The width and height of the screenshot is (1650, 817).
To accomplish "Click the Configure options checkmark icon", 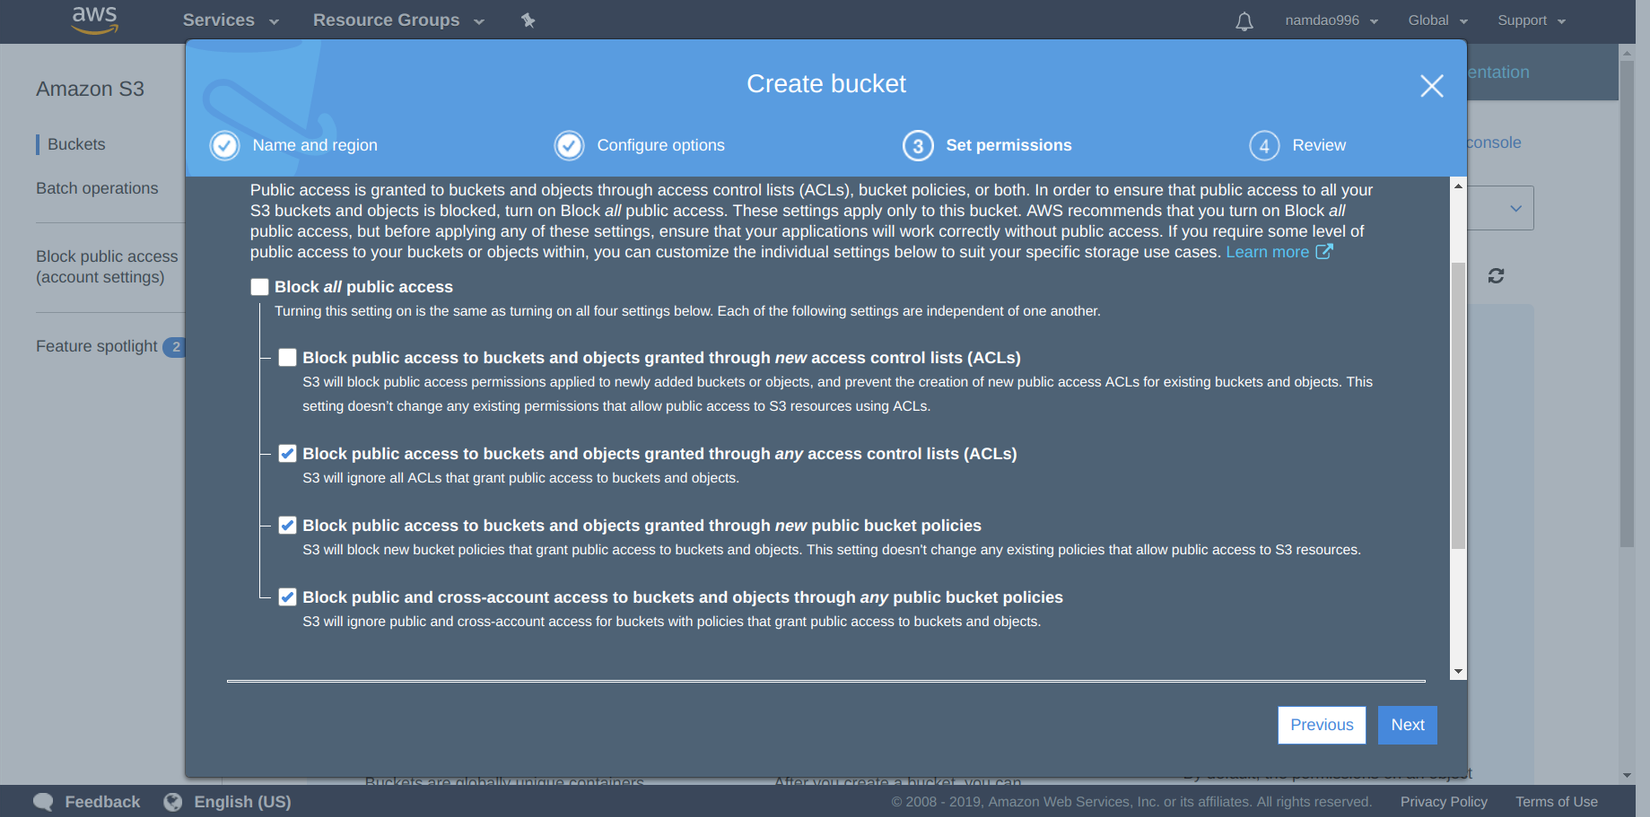I will (x=569, y=146).
